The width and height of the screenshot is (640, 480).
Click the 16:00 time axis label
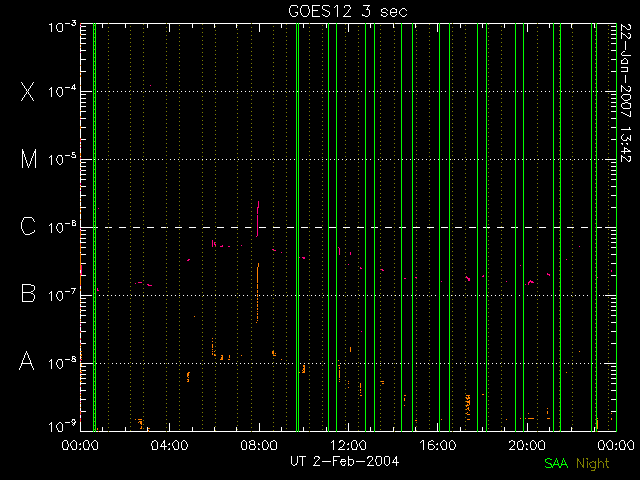point(438,445)
